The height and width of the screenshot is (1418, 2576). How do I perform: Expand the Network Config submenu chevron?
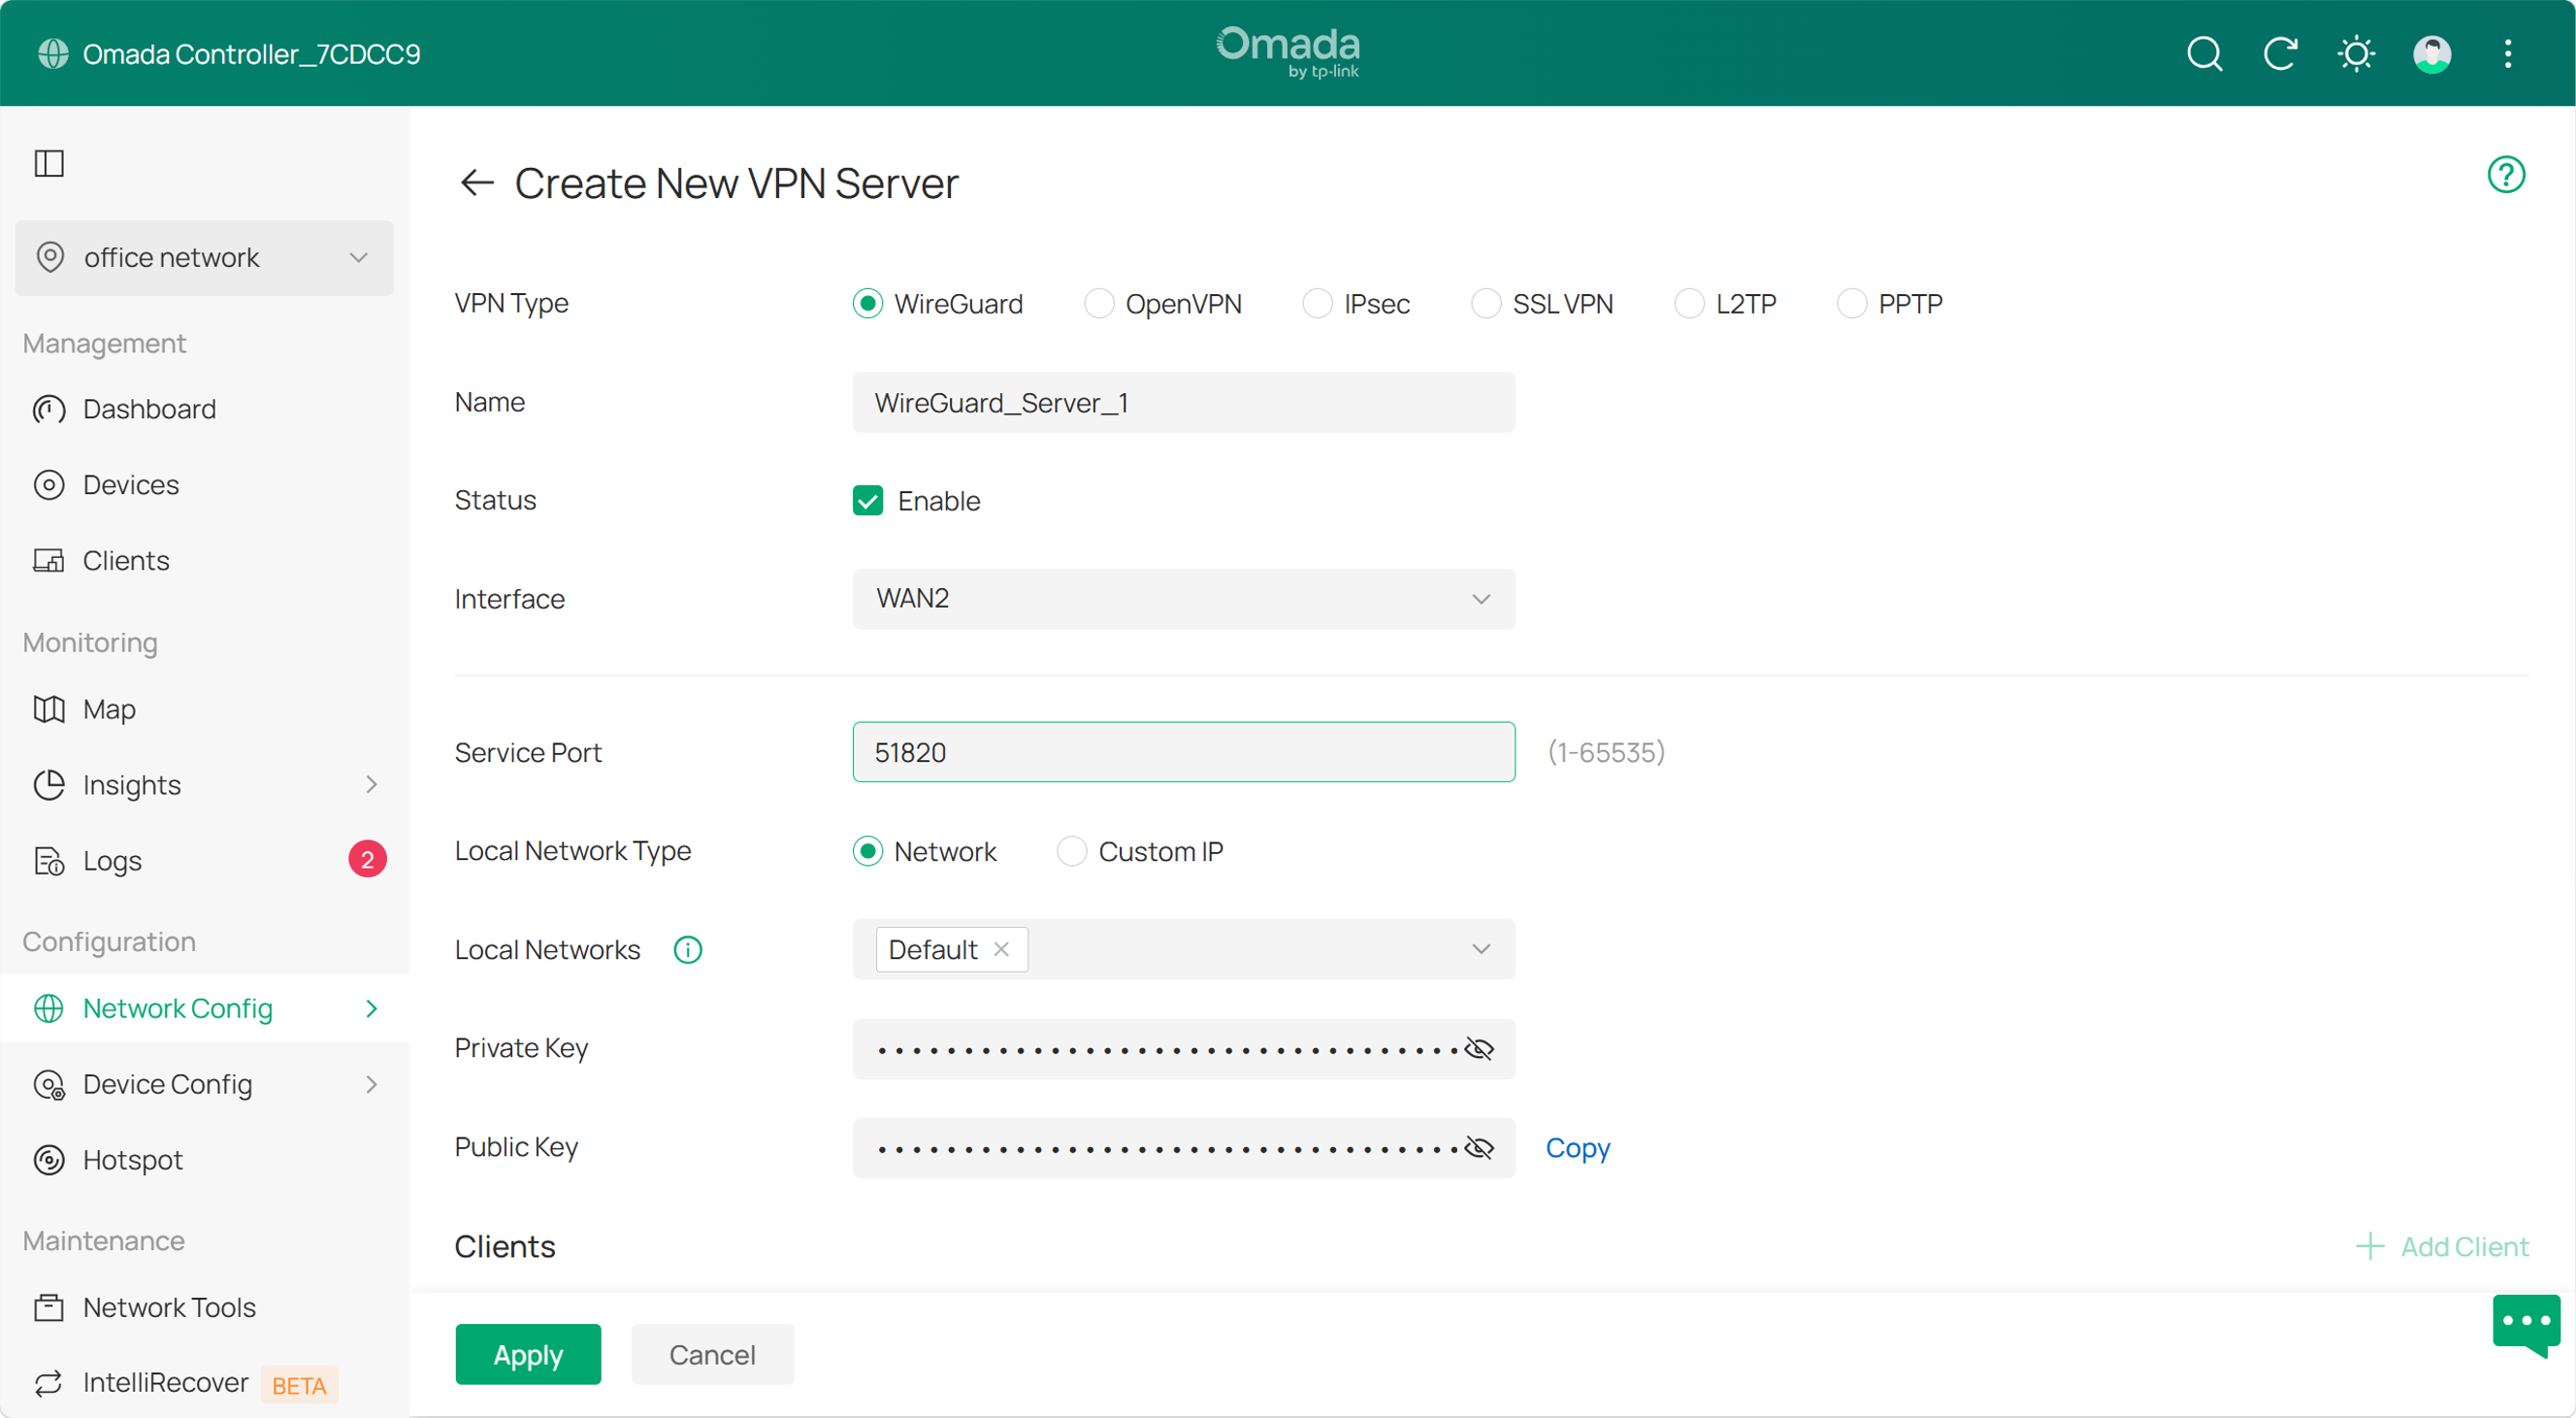[371, 1008]
